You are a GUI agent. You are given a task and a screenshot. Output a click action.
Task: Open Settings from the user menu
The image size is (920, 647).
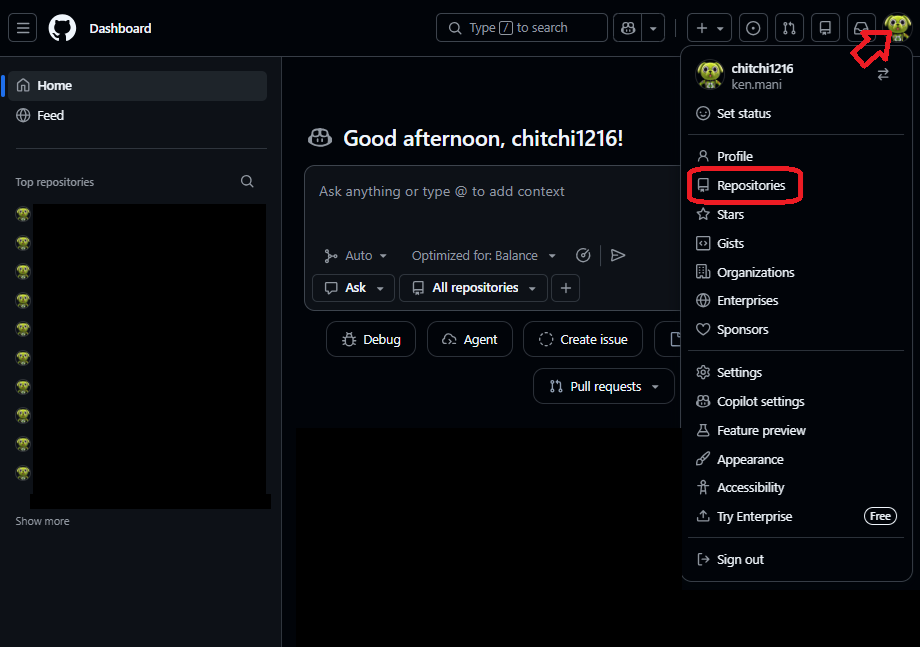(796, 372)
